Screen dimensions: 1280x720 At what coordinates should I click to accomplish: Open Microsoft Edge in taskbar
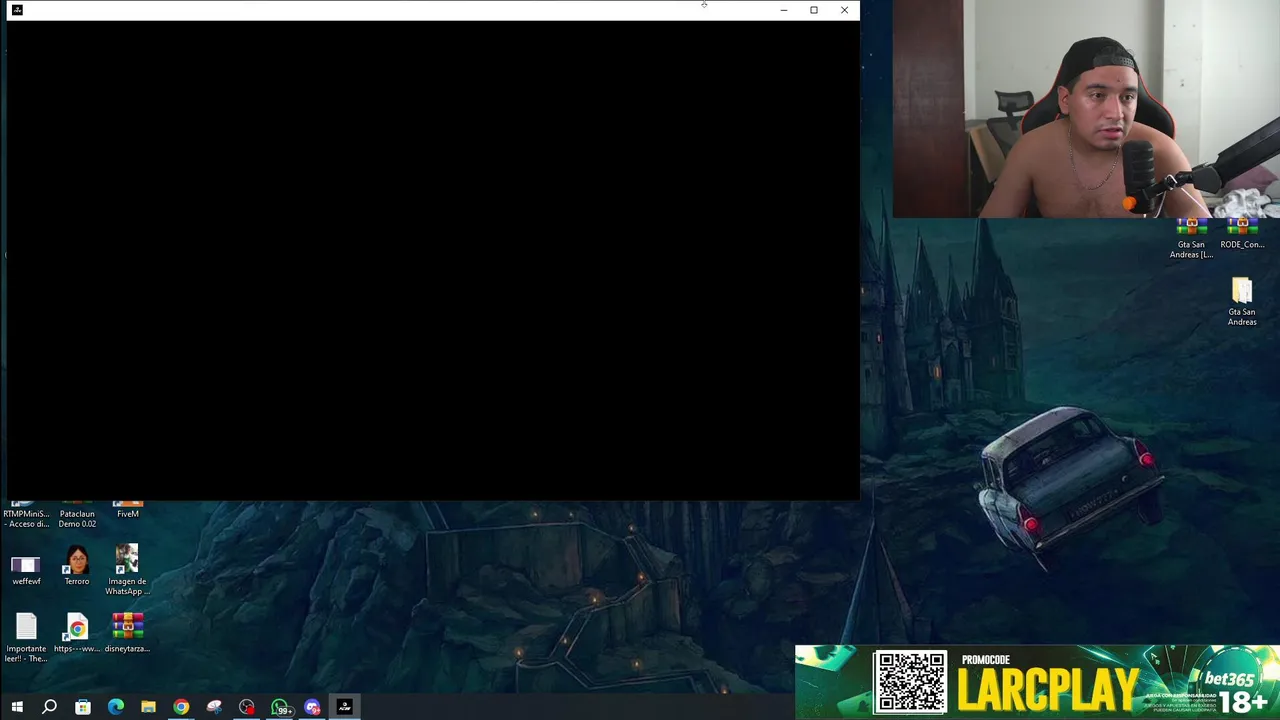click(116, 707)
